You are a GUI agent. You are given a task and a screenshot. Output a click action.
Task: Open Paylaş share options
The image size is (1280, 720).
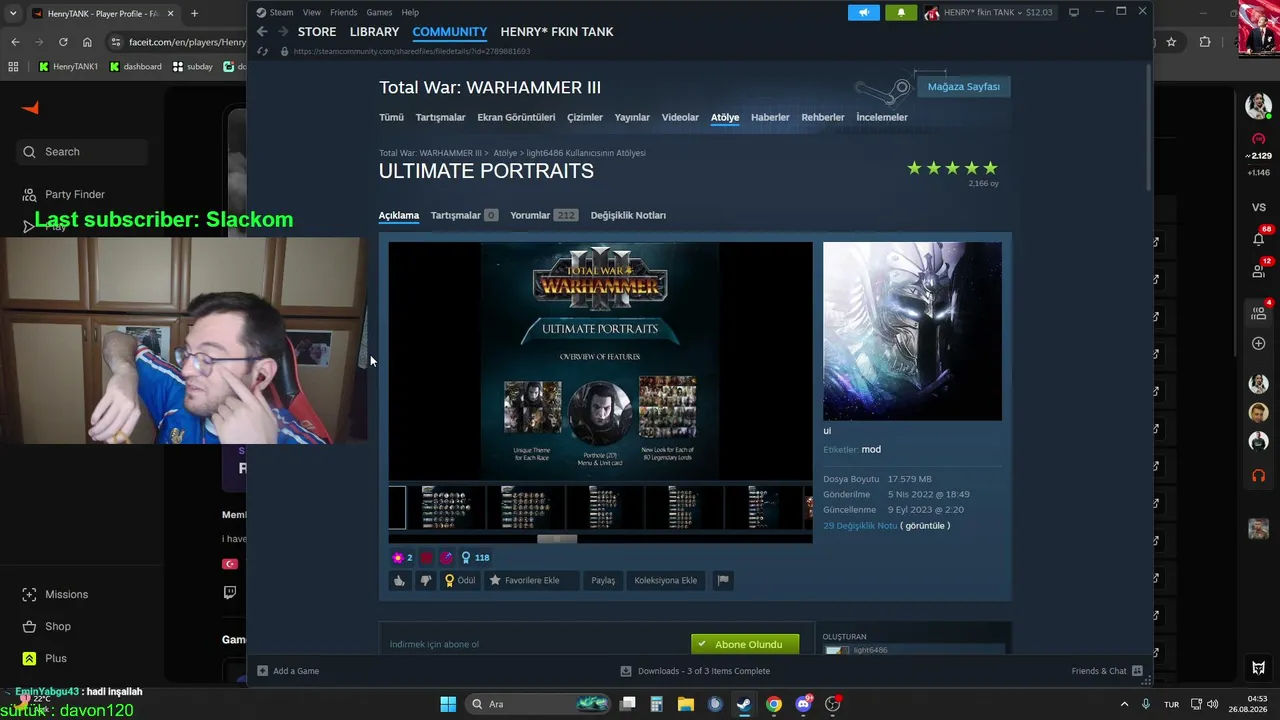603,580
